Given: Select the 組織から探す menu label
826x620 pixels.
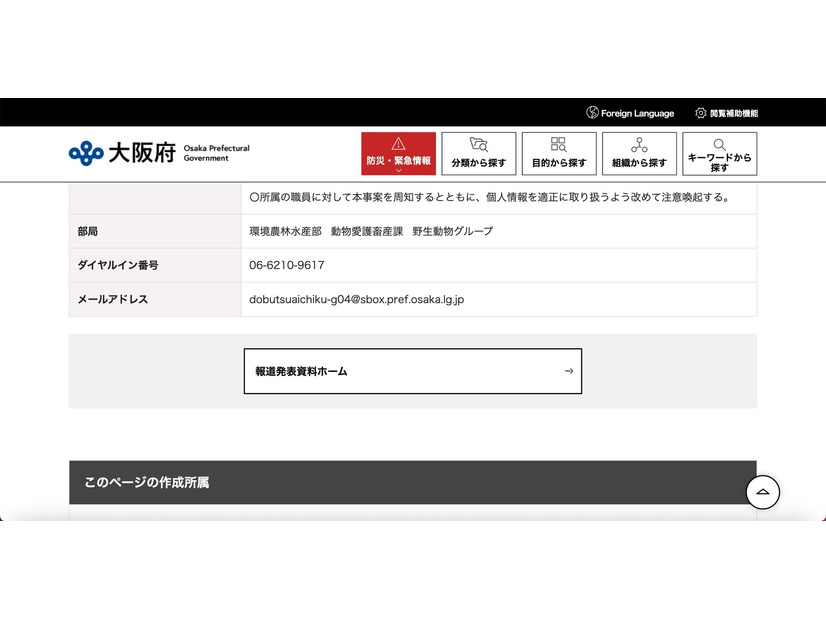Looking at the screenshot, I should (x=639, y=163).
